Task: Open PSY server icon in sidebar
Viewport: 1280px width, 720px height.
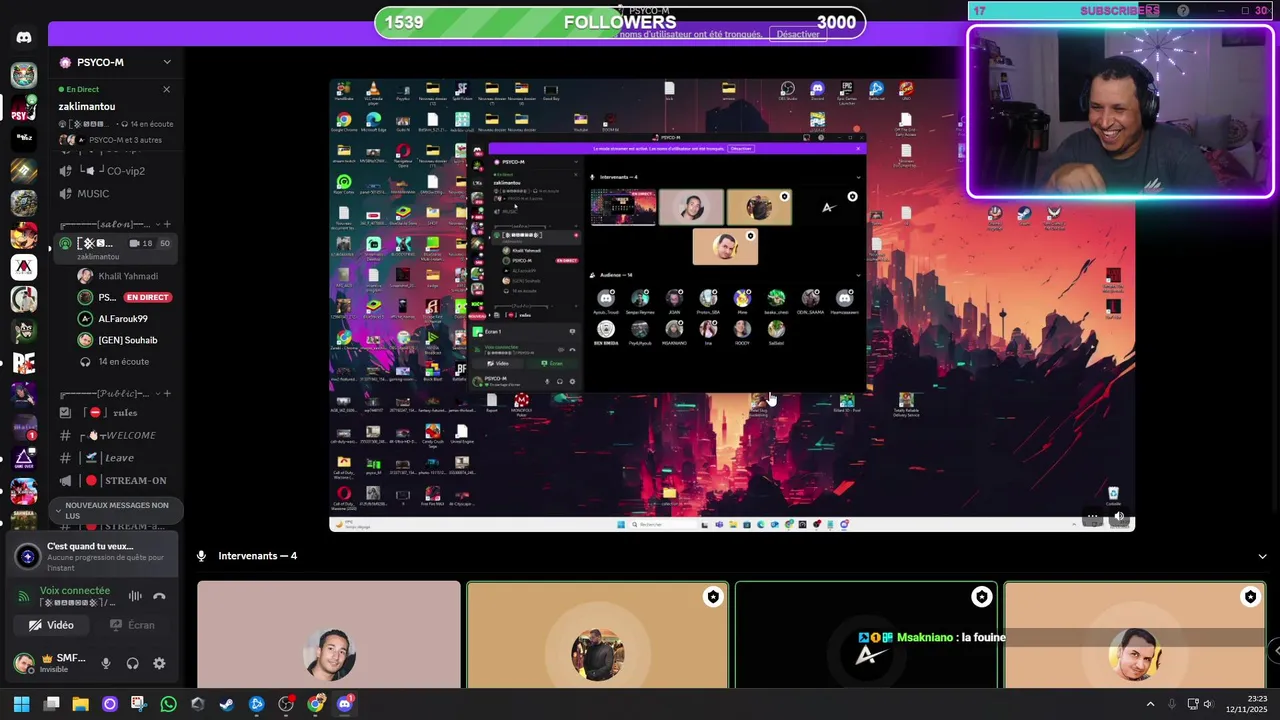Action: coord(24,107)
